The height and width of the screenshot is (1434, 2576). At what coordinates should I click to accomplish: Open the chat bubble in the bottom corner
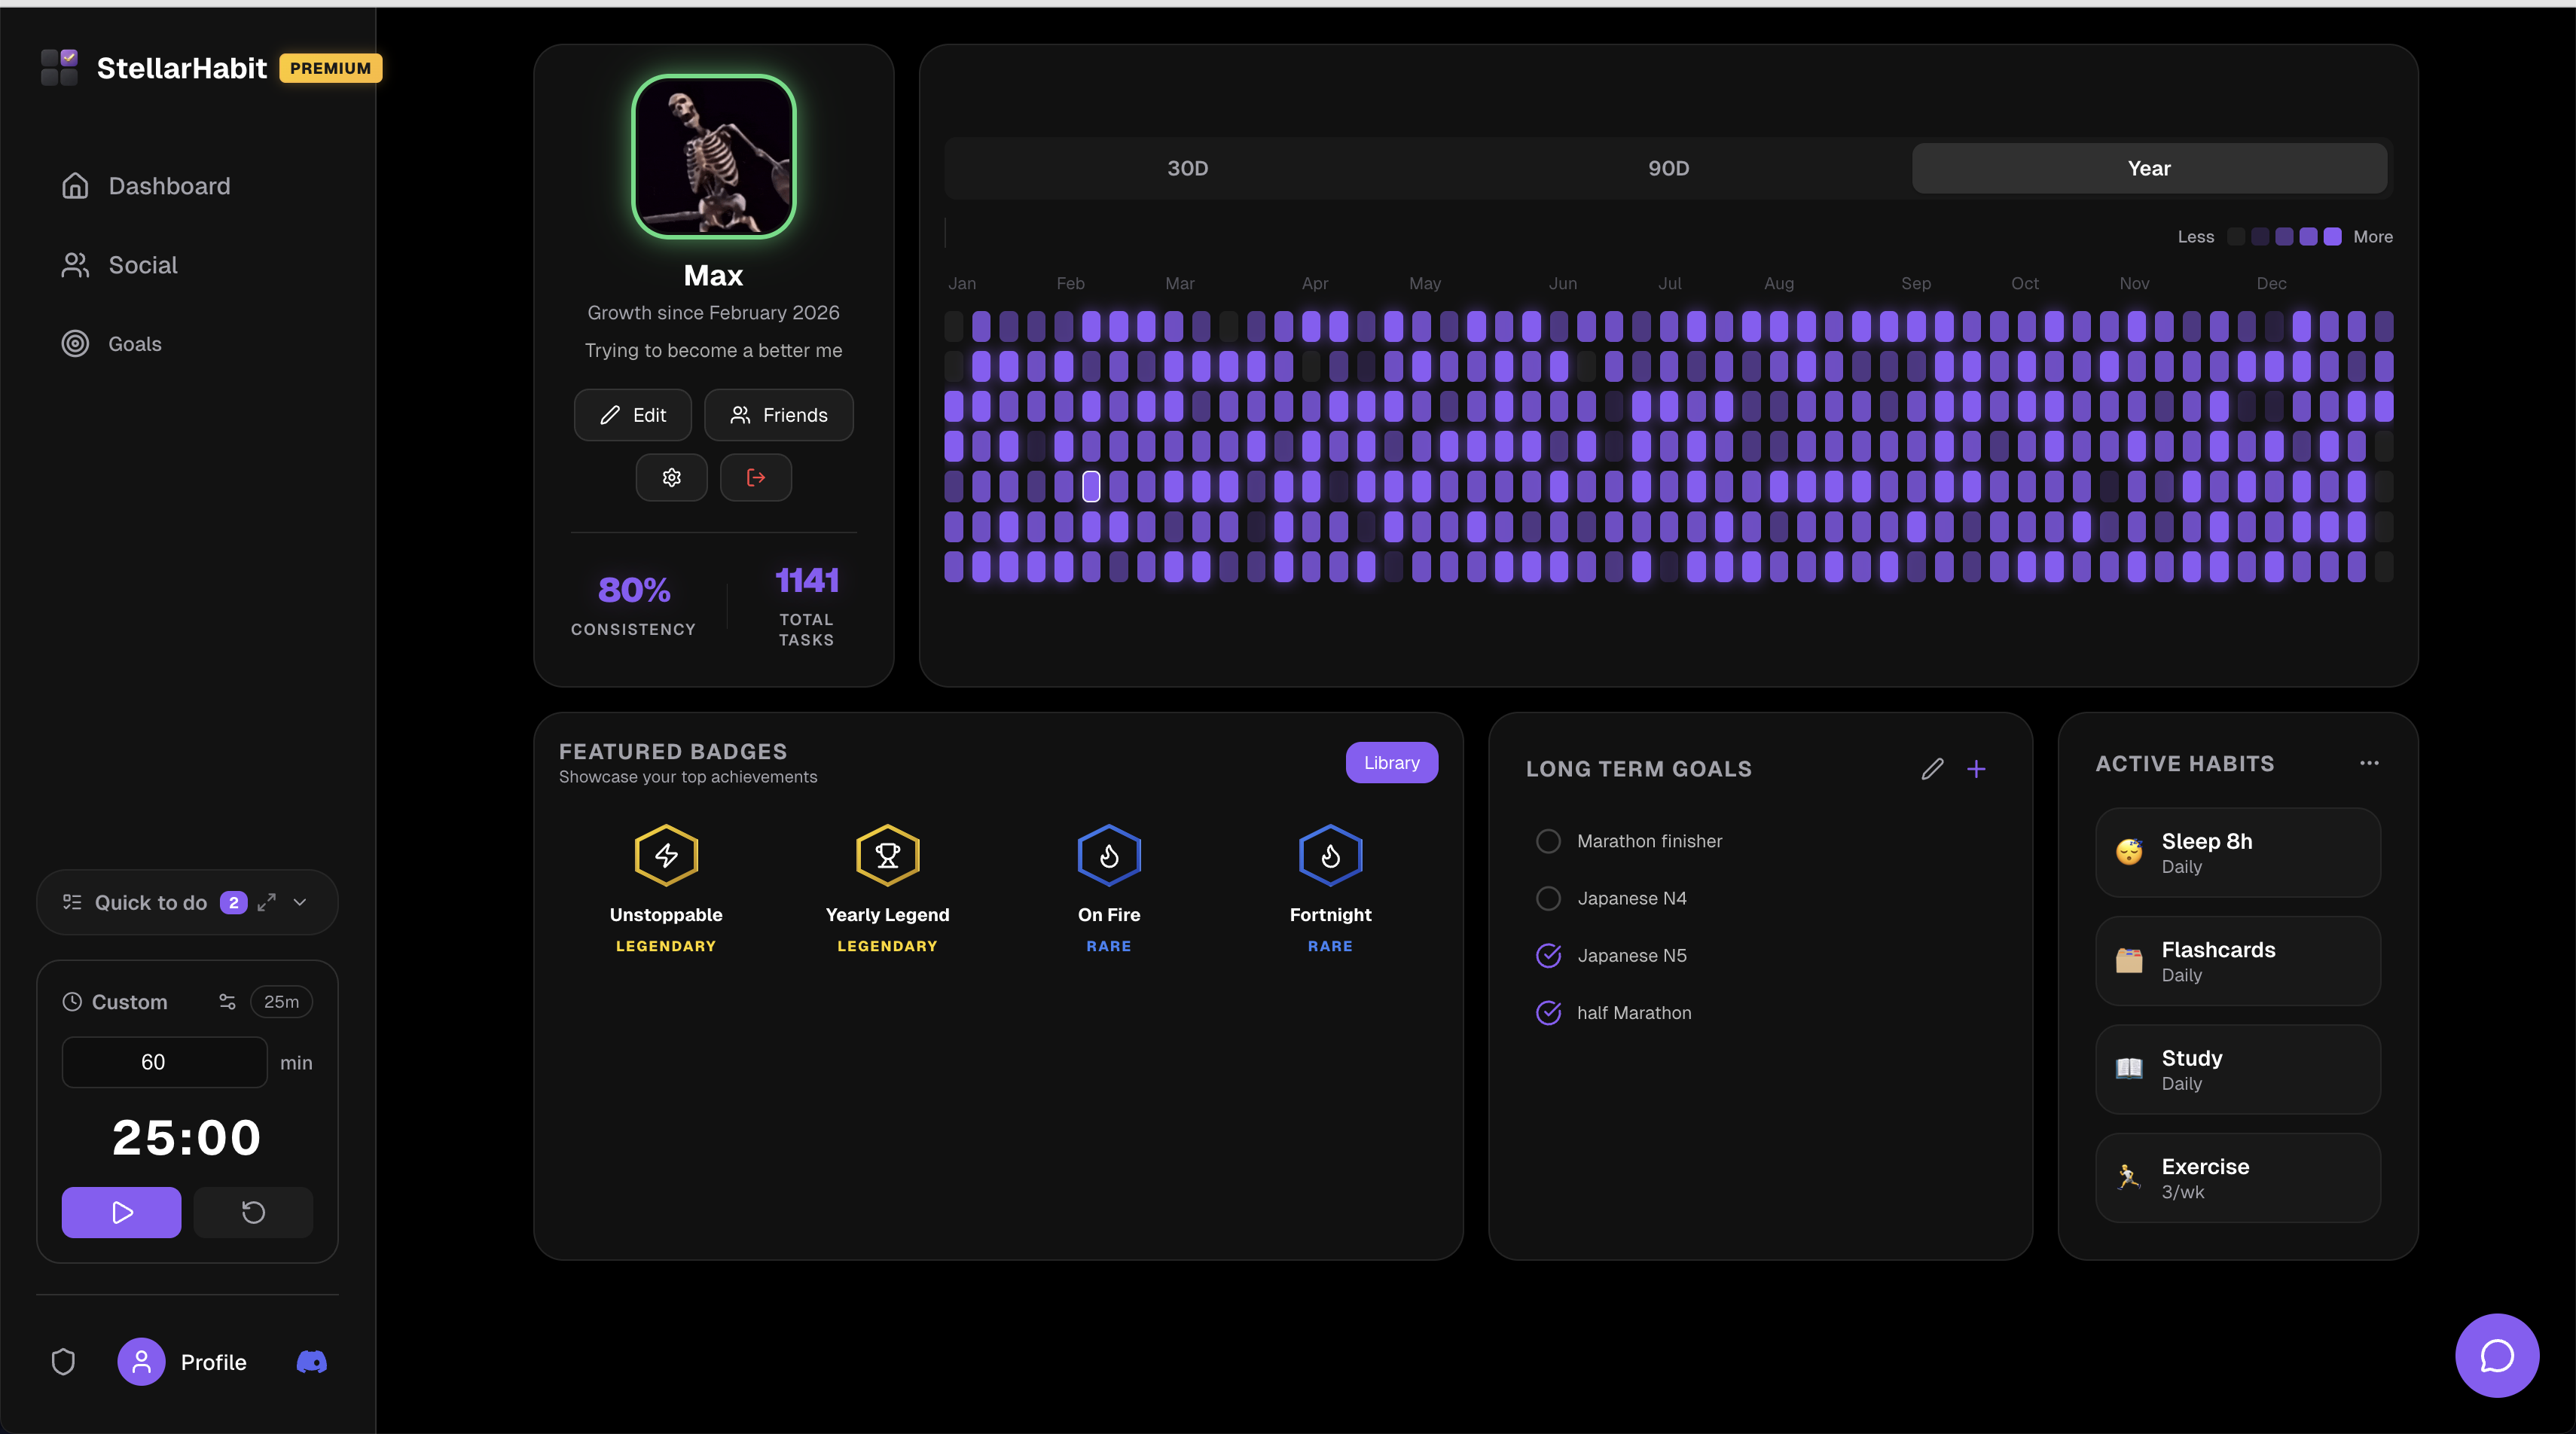2496,1355
